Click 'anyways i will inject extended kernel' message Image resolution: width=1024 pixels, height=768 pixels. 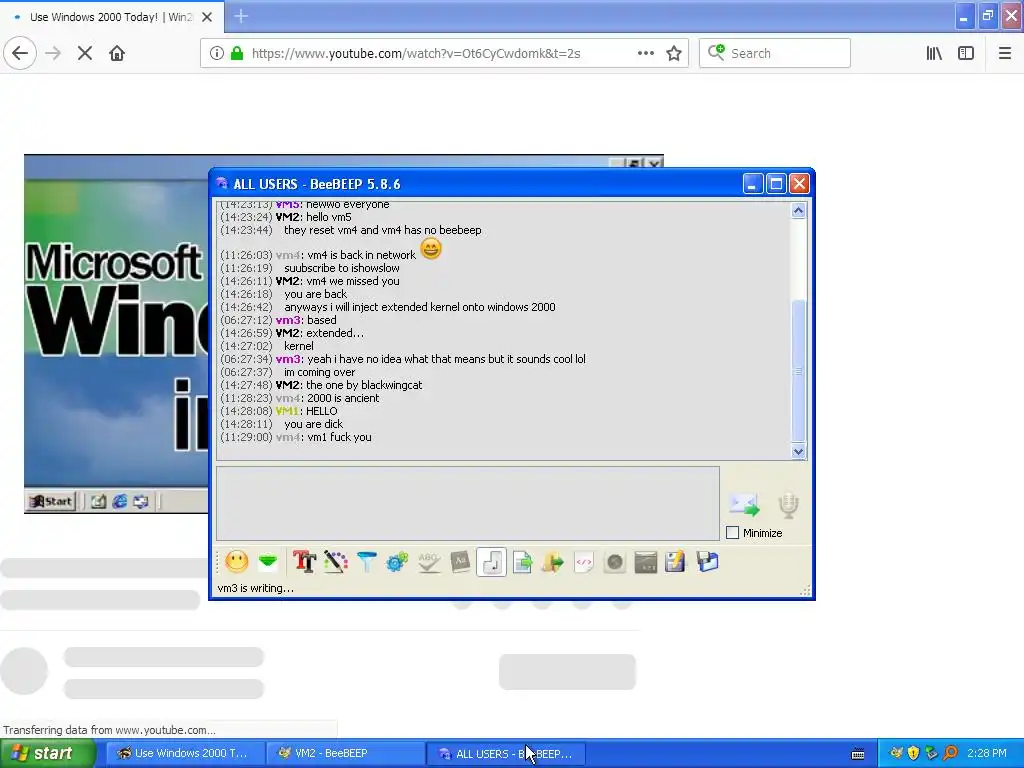click(x=420, y=307)
